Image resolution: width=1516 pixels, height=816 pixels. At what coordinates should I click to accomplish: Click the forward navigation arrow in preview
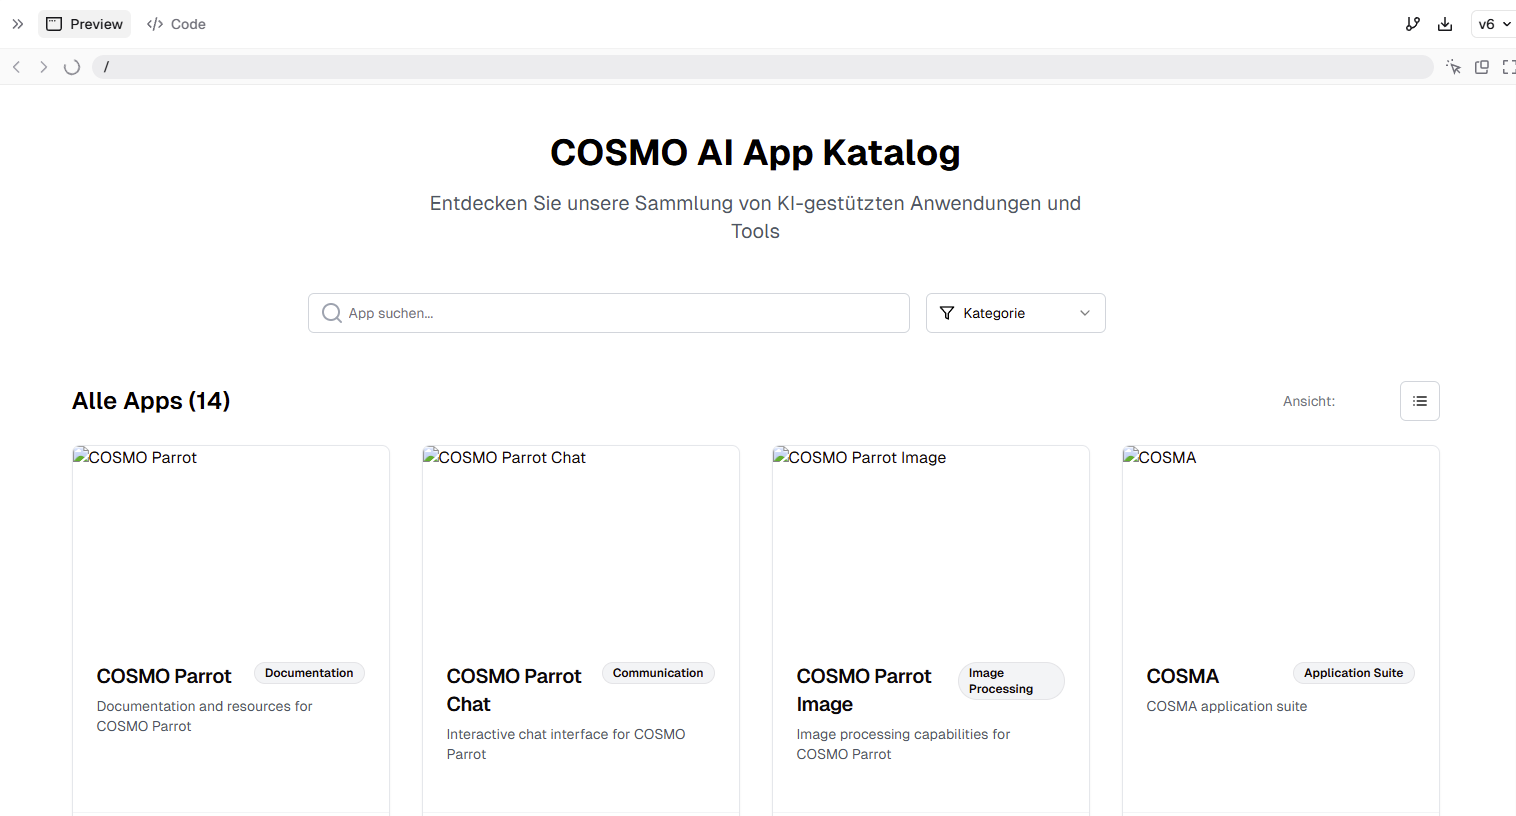click(x=43, y=67)
